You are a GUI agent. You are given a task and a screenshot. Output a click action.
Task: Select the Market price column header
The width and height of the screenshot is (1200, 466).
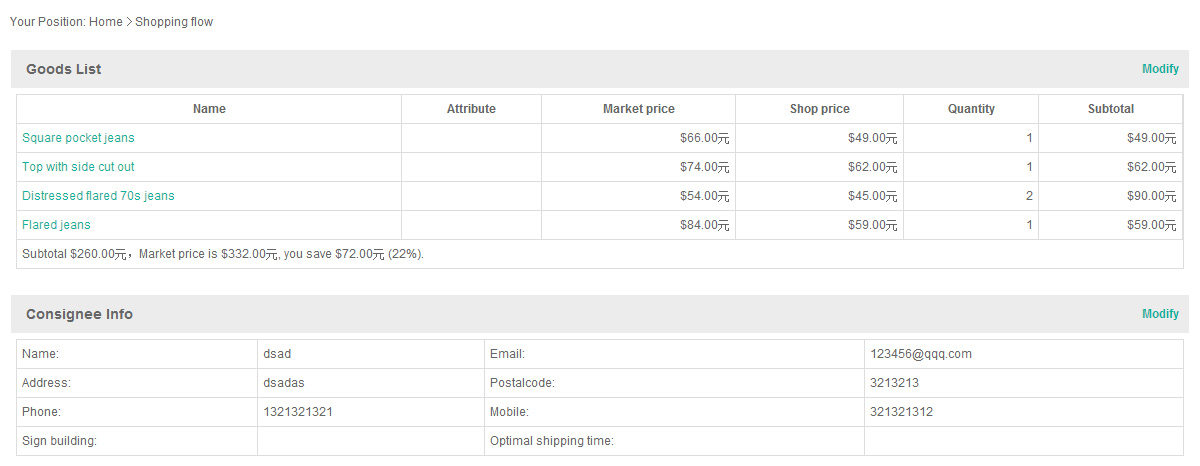639,109
